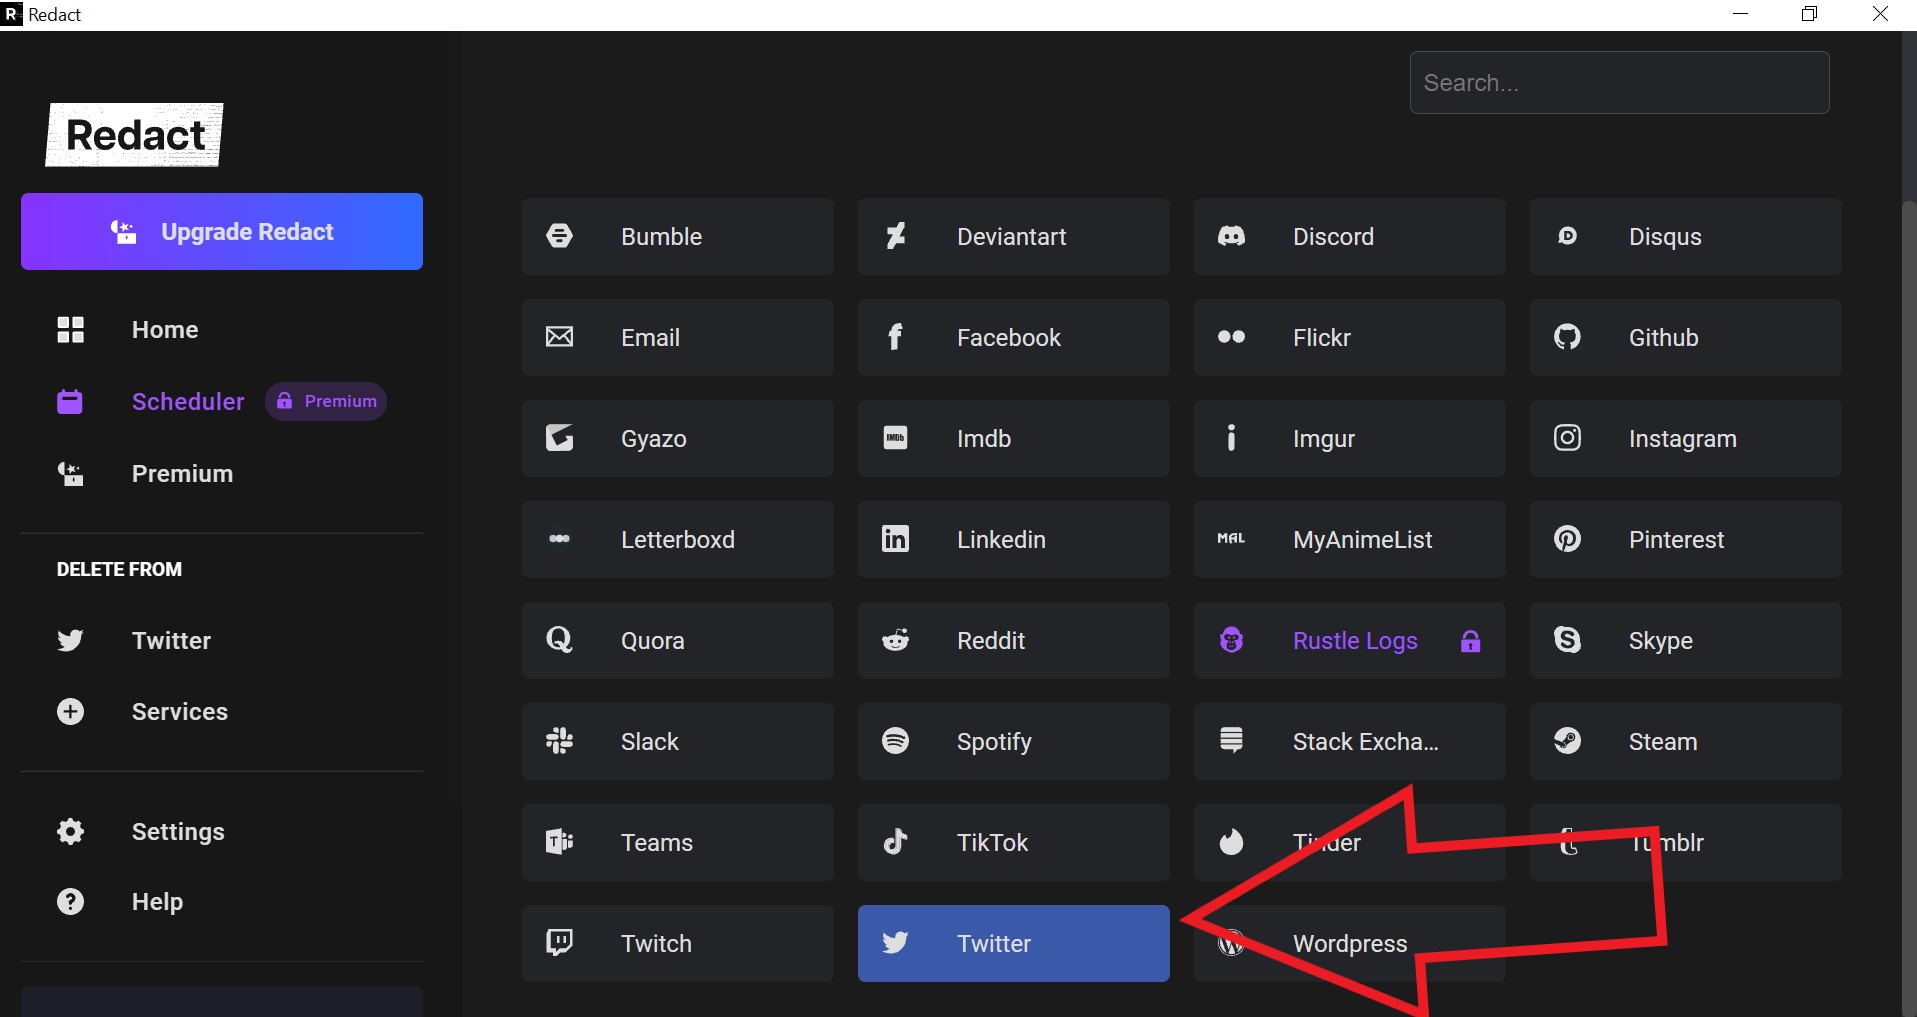Click the Spotify logo icon
The image size is (1917, 1017).
(x=896, y=741)
